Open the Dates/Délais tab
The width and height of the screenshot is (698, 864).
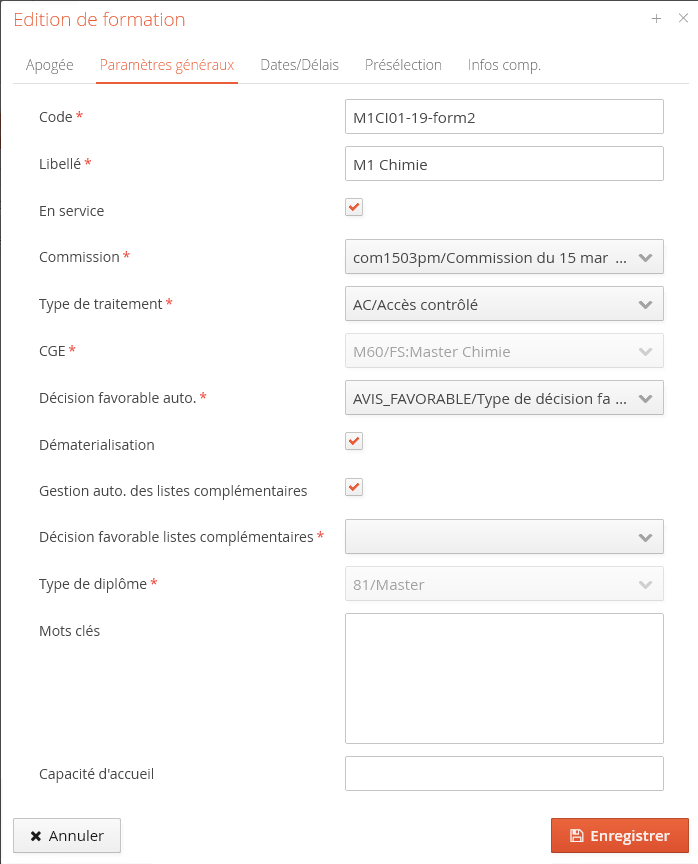(x=299, y=65)
